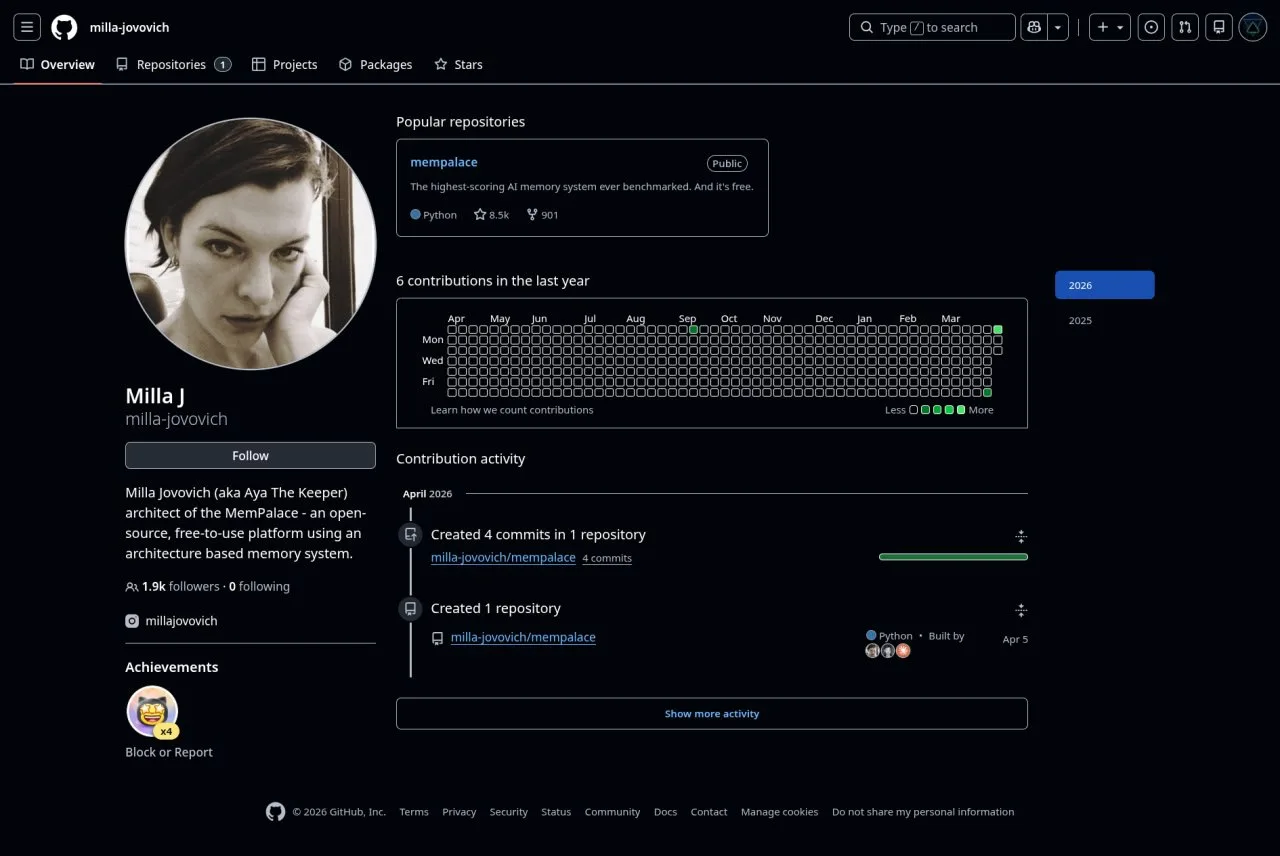Click Manage cookies in footer
Image resolution: width=1280 pixels, height=856 pixels.
point(779,812)
